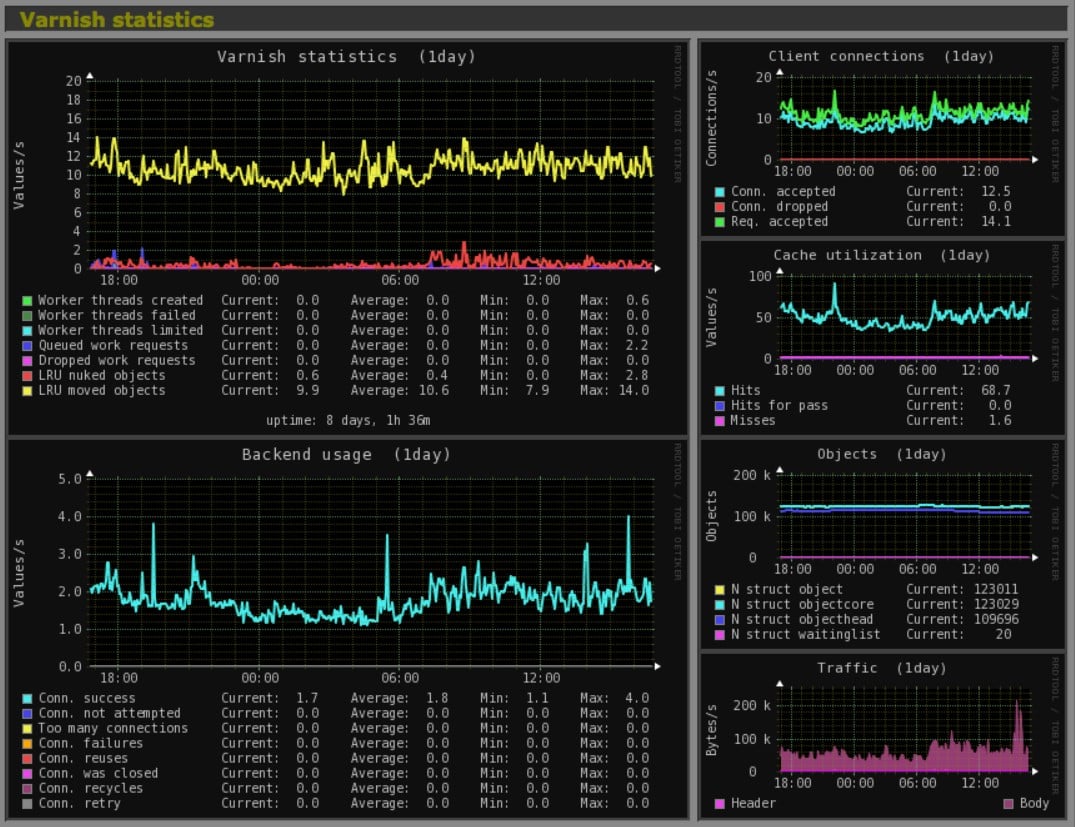Click the yellow Too many connections swatch

[27, 728]
